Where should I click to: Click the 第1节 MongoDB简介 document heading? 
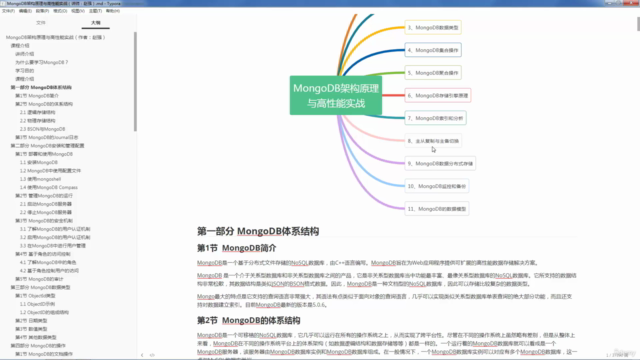click(237, 248)
